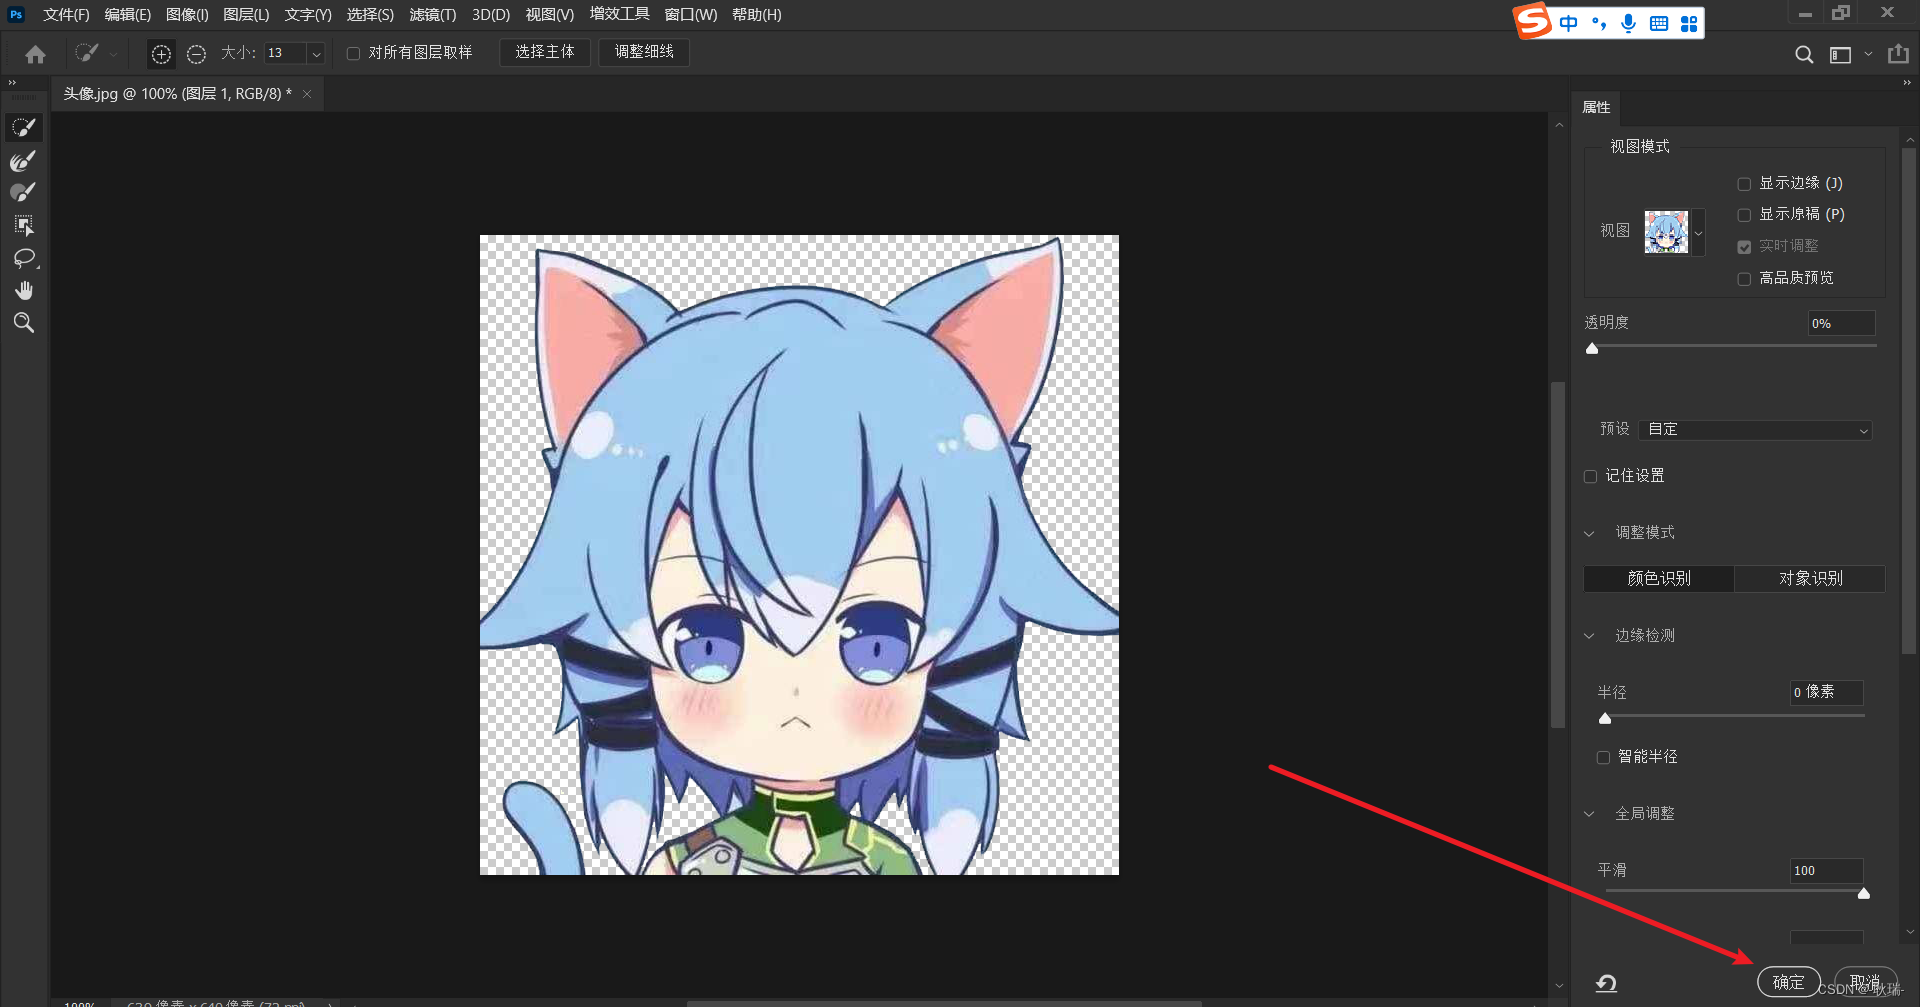The width and height of the screenshot is (1920, 1007).
Task: Open 图像(I) menu
Action: pyautogui.click(x=187, y=15)
